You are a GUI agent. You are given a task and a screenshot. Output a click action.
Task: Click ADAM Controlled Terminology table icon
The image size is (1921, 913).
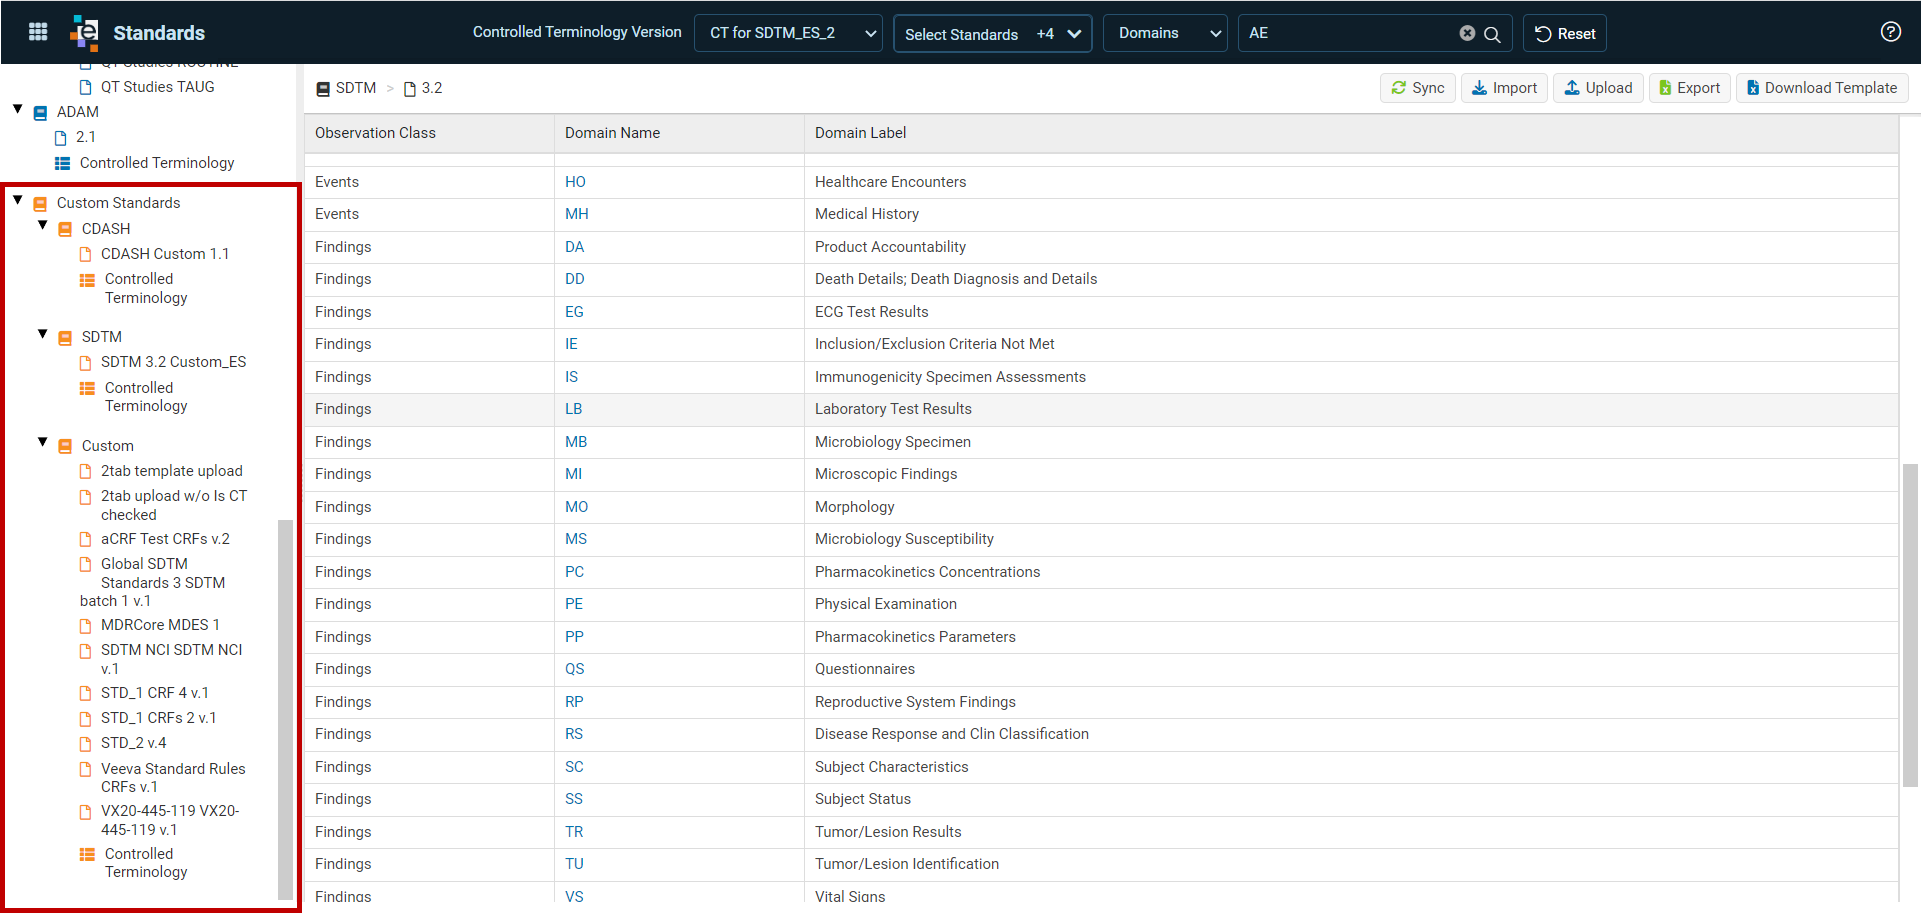[62, 164]
